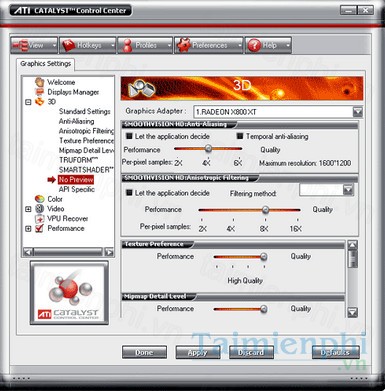This screenshot has height=391, width=385.
Task: Select Anti-Aliasing in the tree
Action: pyautogui.click(x=76, y=121)
